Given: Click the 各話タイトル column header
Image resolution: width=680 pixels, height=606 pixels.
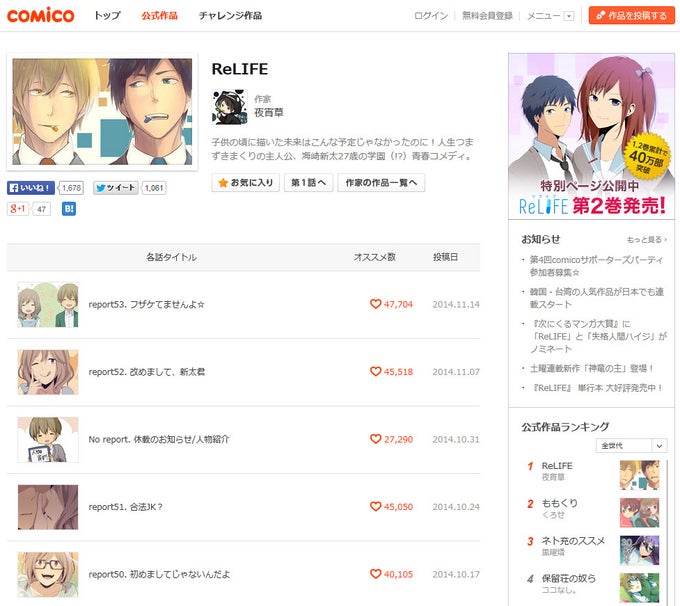Looking at the screenshot, I should pyautogui.click(x=171, y=257).
